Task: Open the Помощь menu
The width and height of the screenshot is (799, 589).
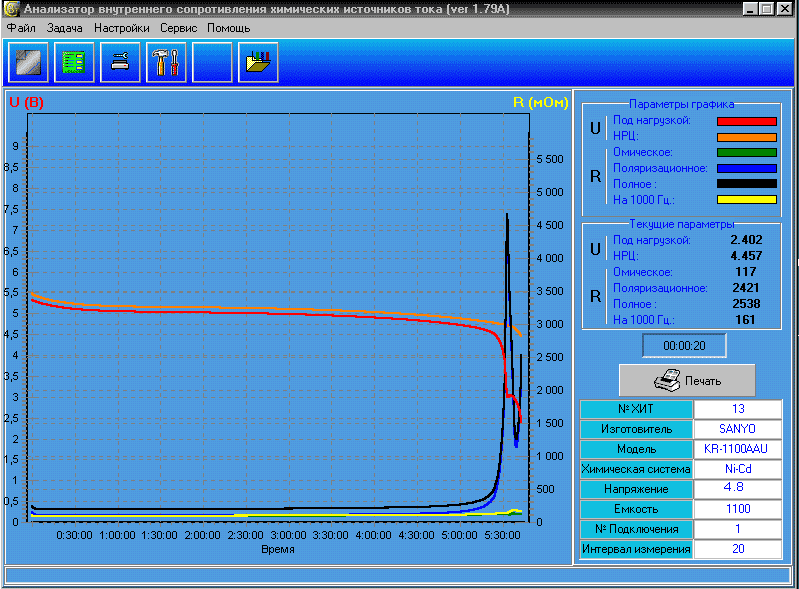Action: [x=228, y=28]
